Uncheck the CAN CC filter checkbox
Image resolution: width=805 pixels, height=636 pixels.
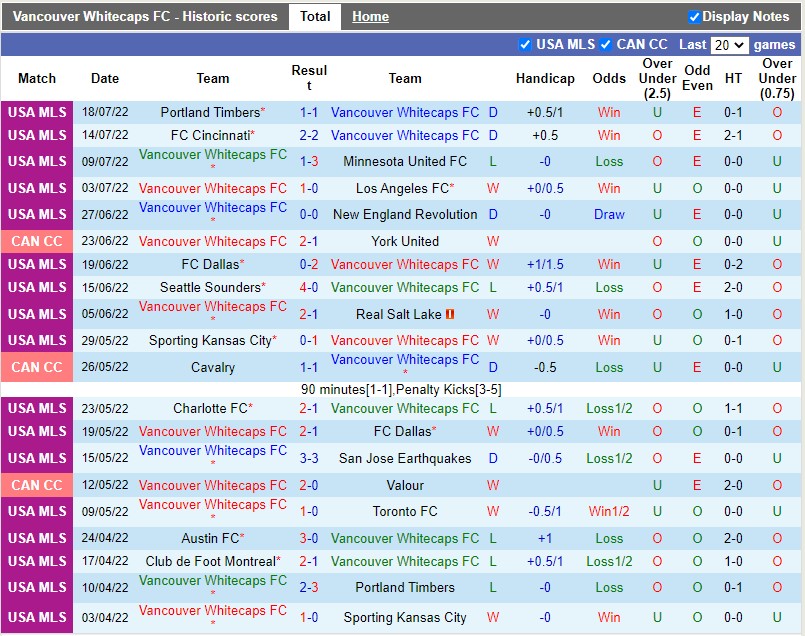(606, 45)
